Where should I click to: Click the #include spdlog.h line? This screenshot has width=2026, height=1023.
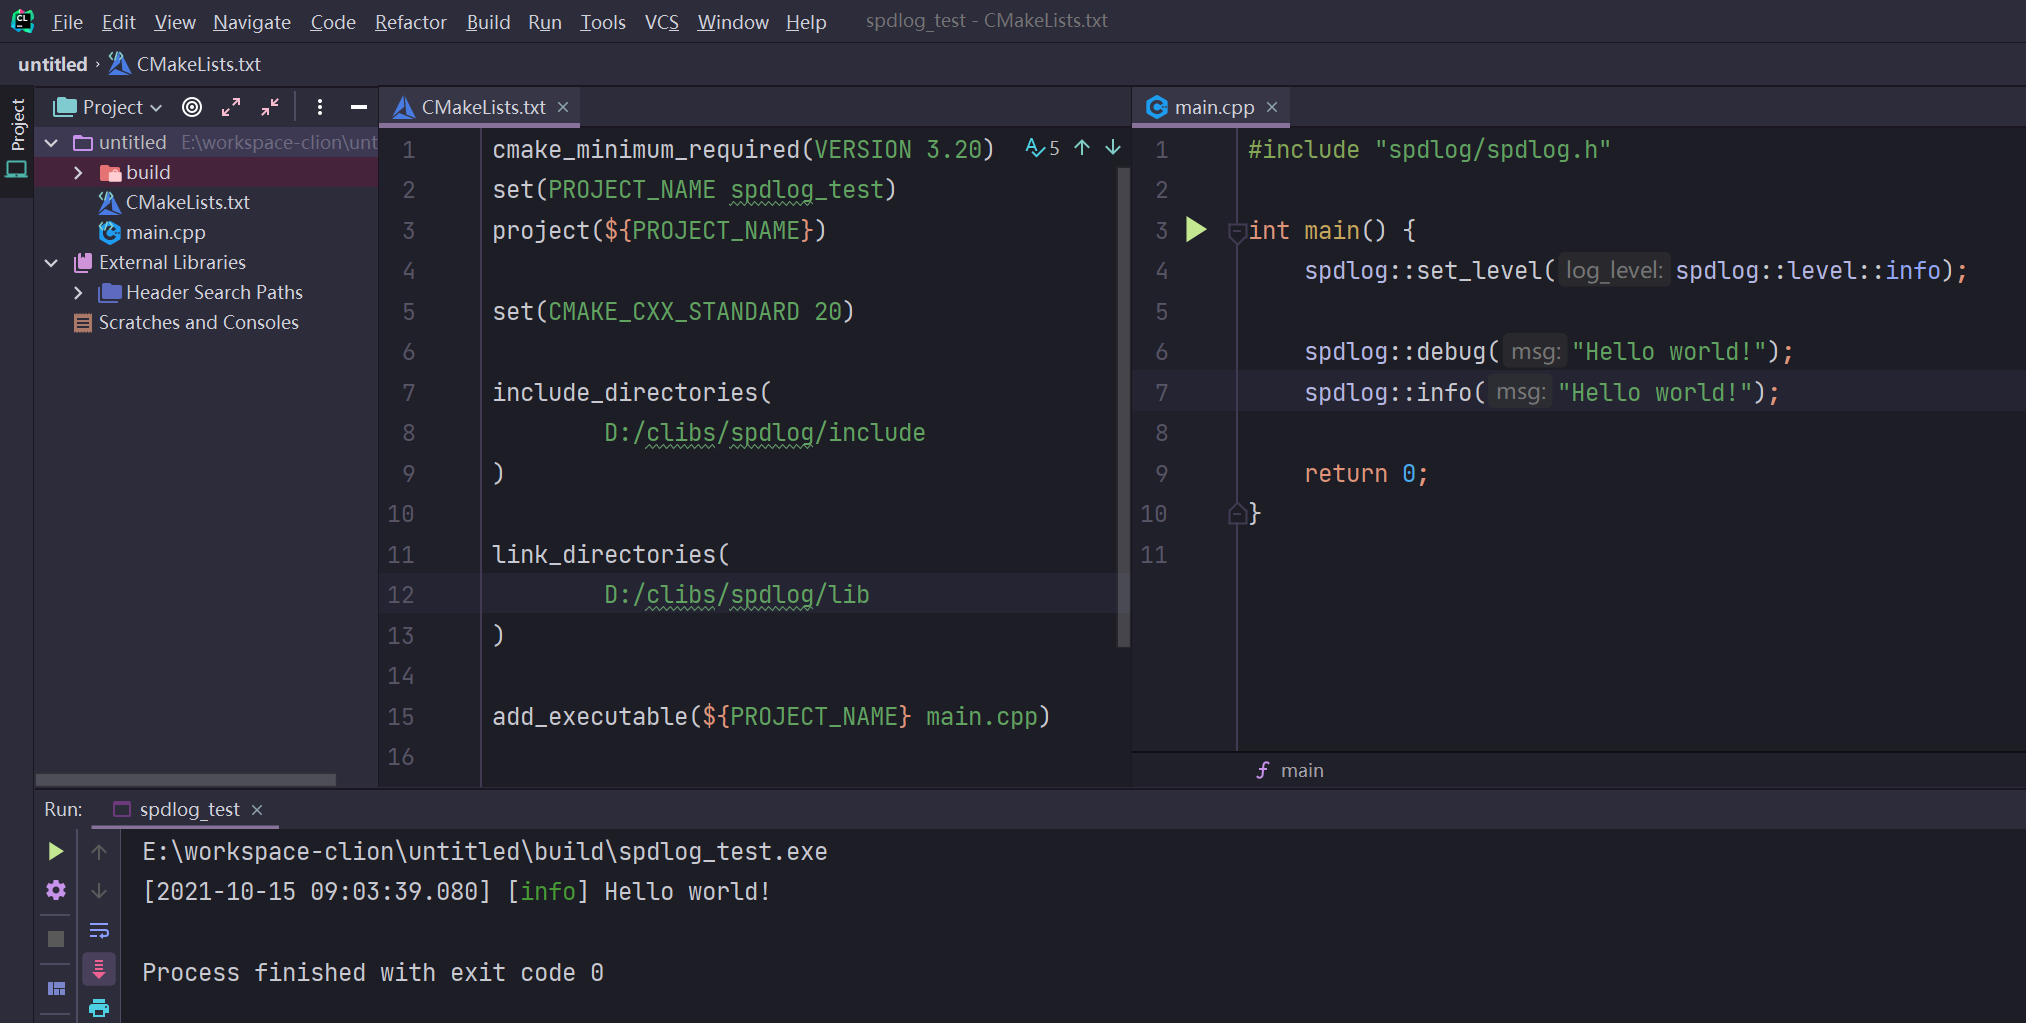point(1429,149)
